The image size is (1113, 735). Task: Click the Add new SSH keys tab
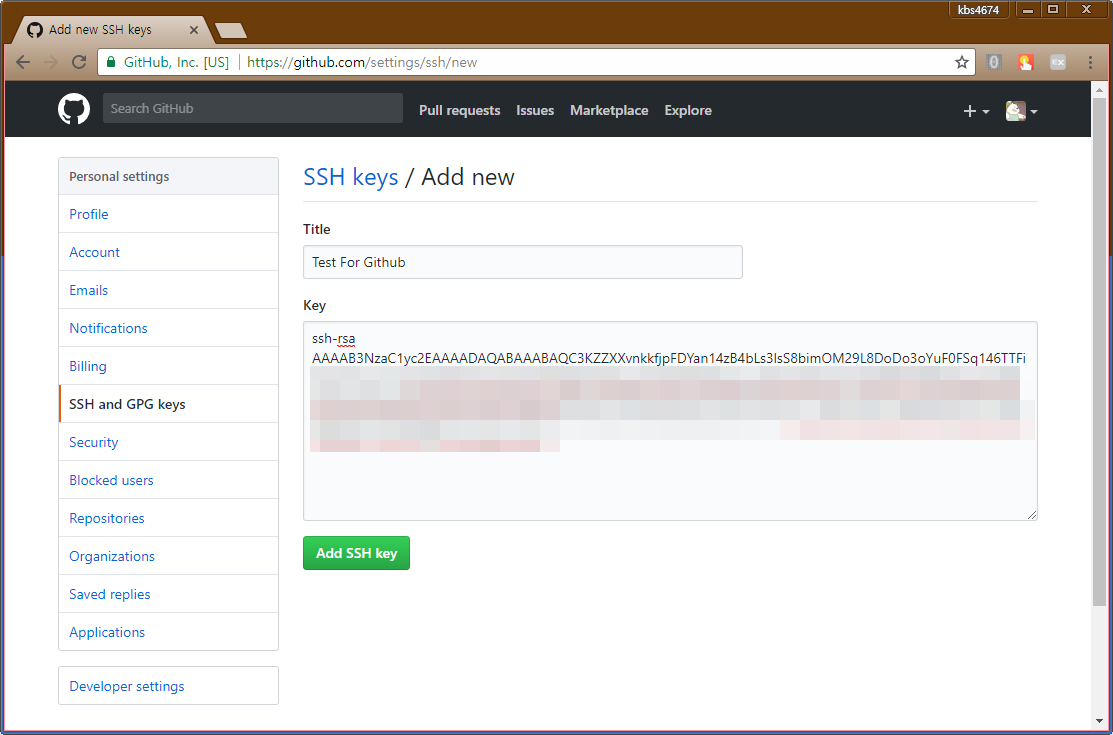[114, 30]
